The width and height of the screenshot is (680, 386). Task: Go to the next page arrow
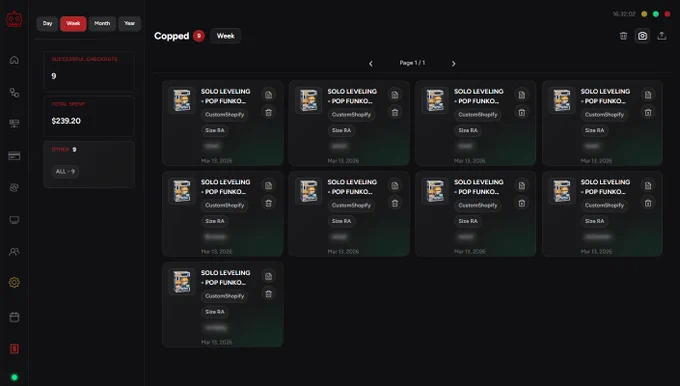click(454, 64)
